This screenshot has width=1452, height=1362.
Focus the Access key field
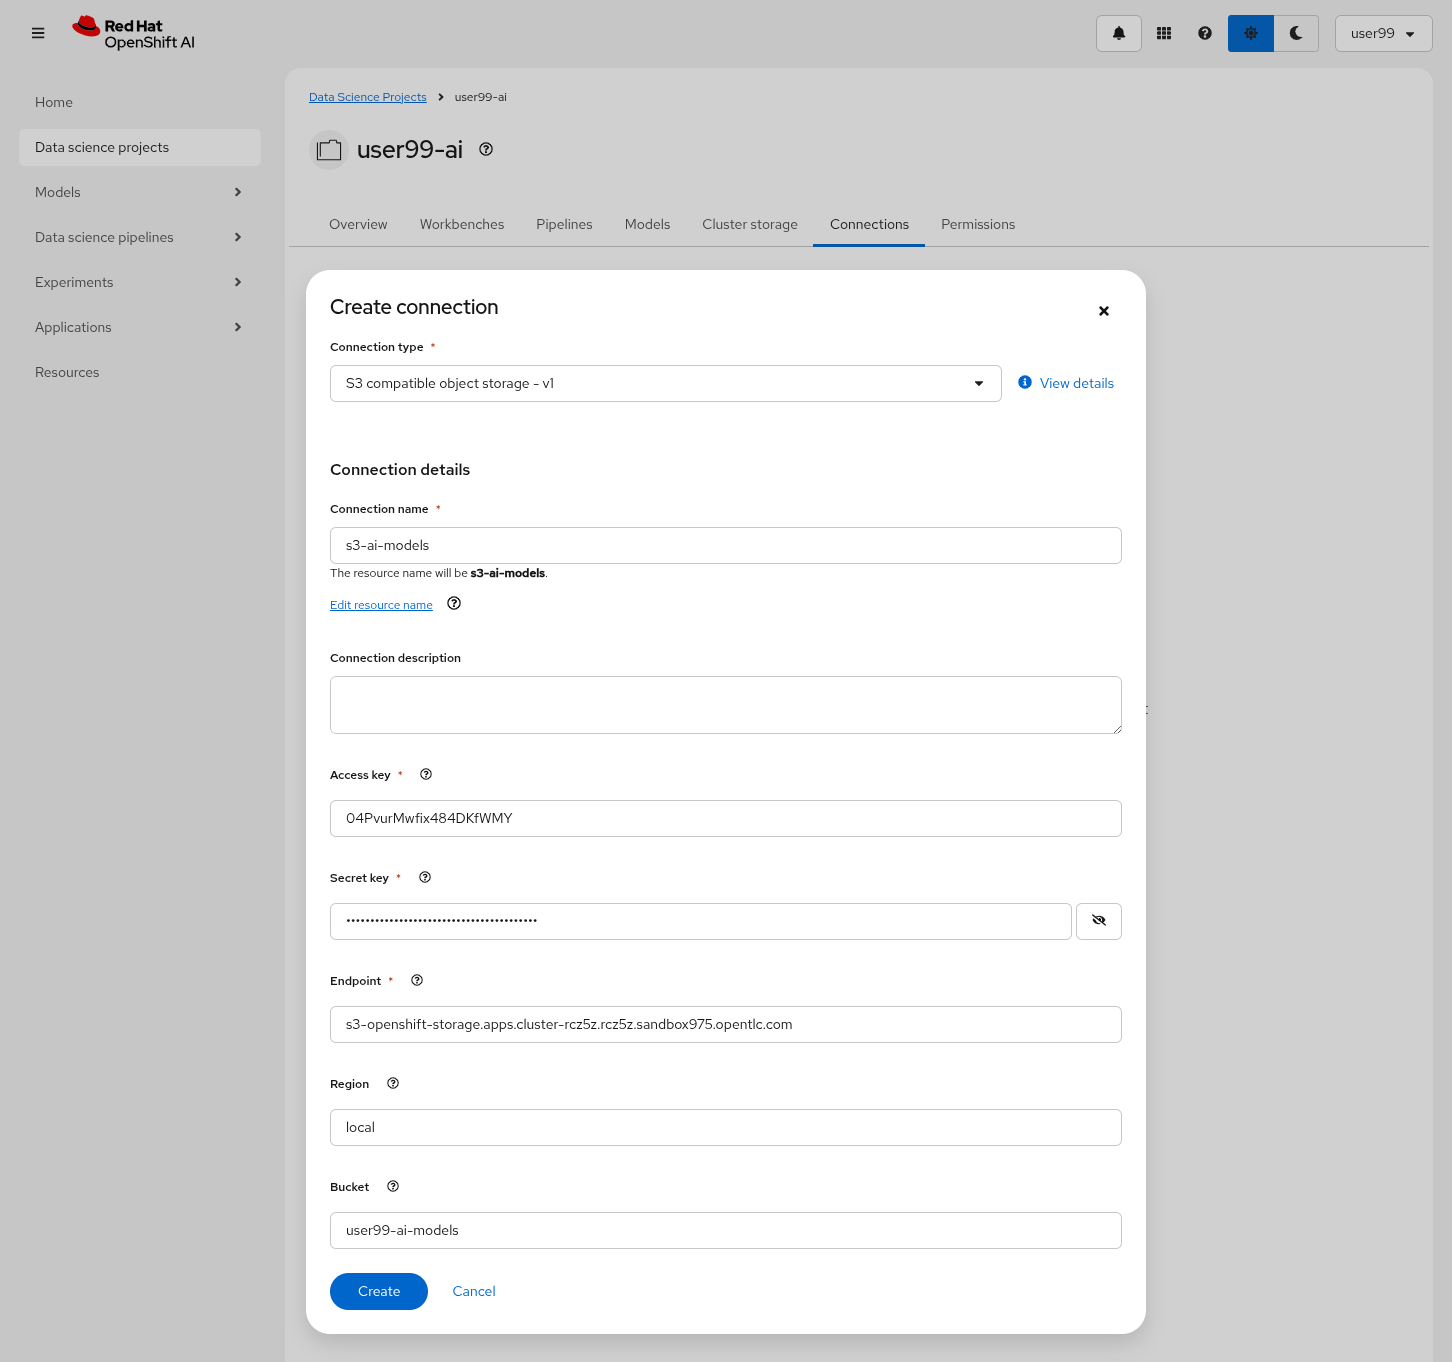pyautogui.click(x=726, y=818)
